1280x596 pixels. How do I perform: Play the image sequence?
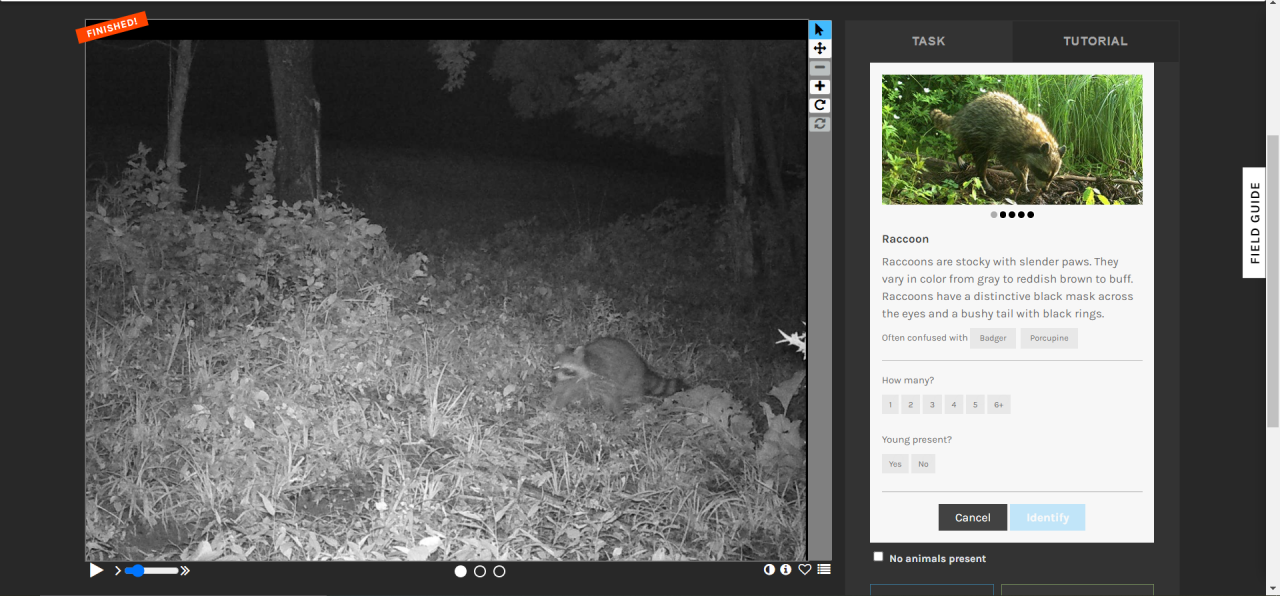click(97, 570)
